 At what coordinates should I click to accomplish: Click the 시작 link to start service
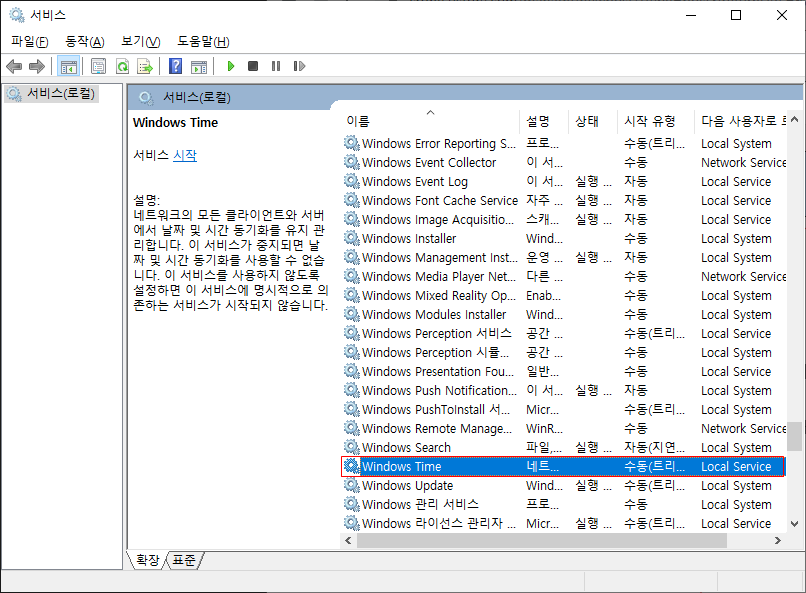pos(185,155)
